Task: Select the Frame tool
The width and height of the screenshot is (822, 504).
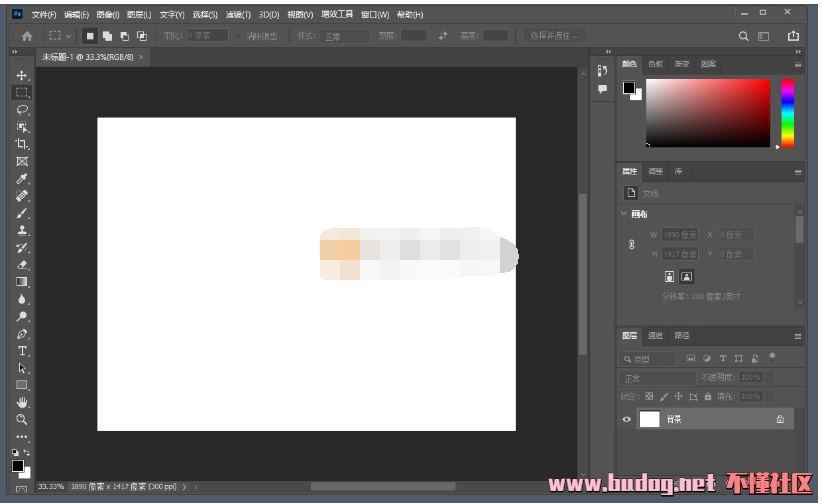Action: pyautogui.click(x=21, y=161)
